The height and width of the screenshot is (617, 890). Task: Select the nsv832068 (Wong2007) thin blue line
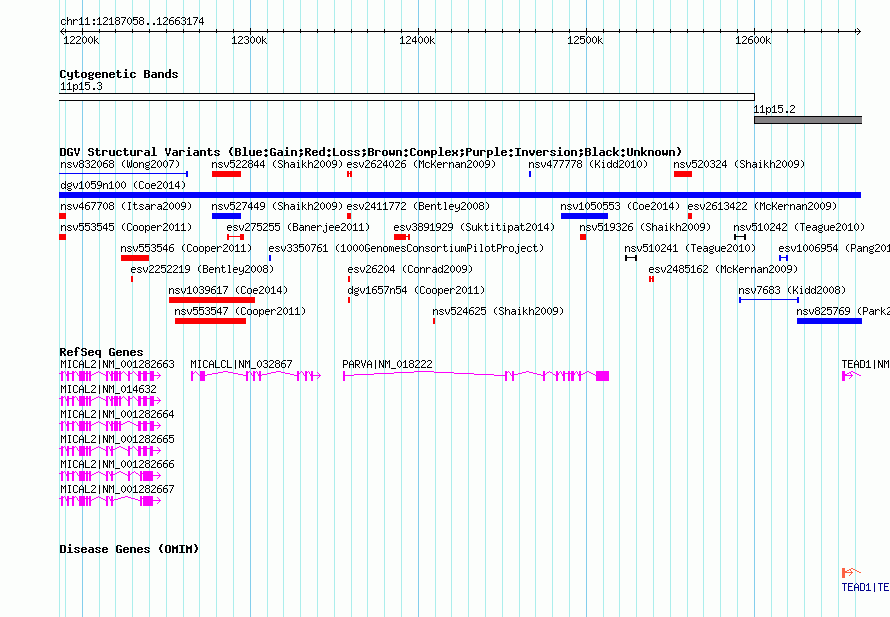(x=124, y=174)
